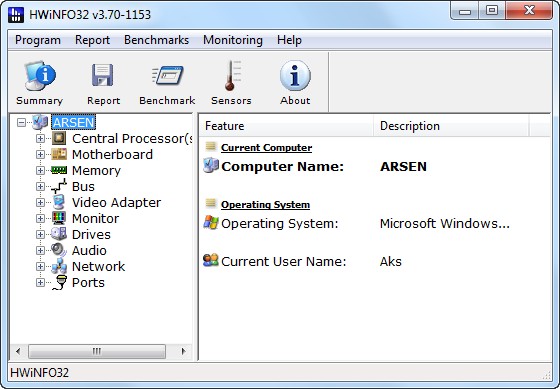This screenshot has width=560, height=389.
Task: Select the Video Adapter tree item
Action: (x=116, y=203)
